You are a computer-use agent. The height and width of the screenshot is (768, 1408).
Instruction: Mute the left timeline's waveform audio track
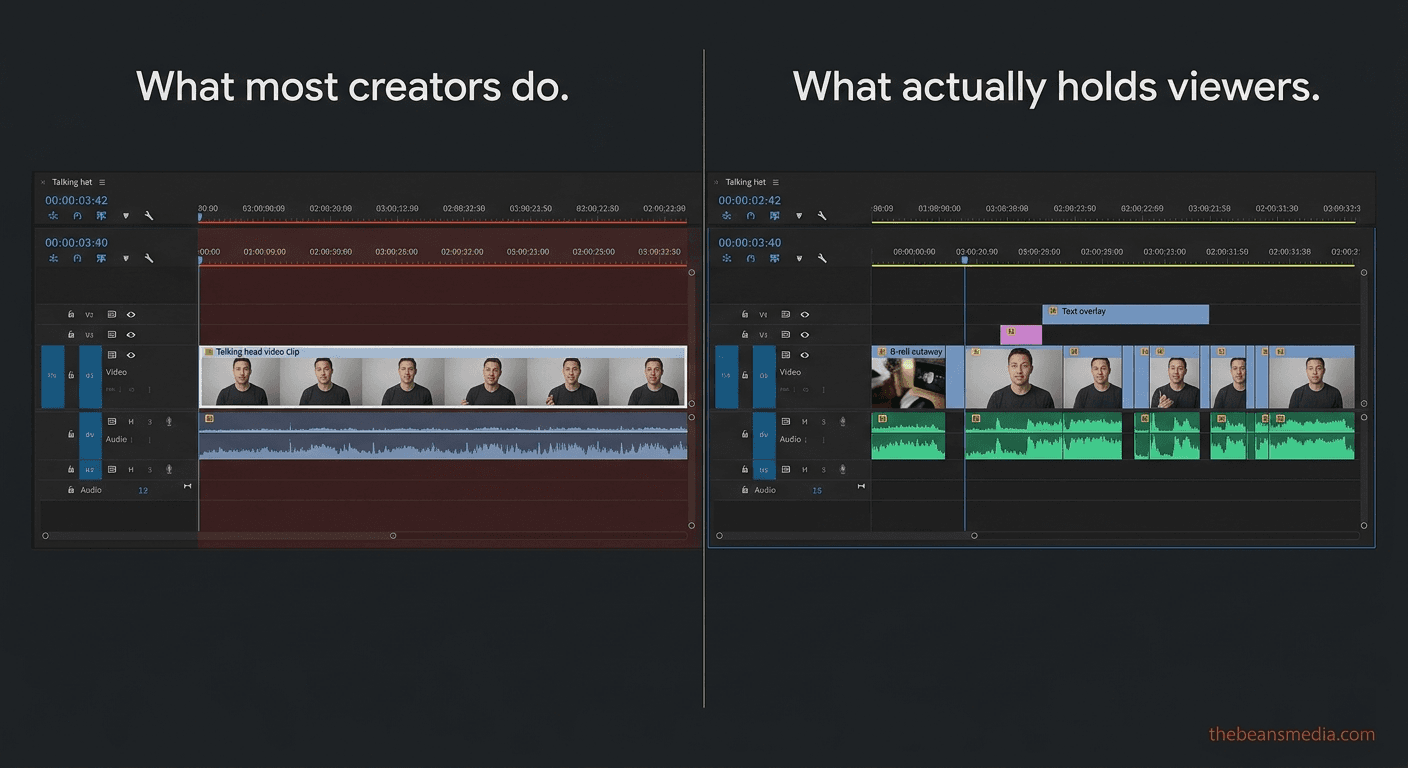click(x=131, y=422)
